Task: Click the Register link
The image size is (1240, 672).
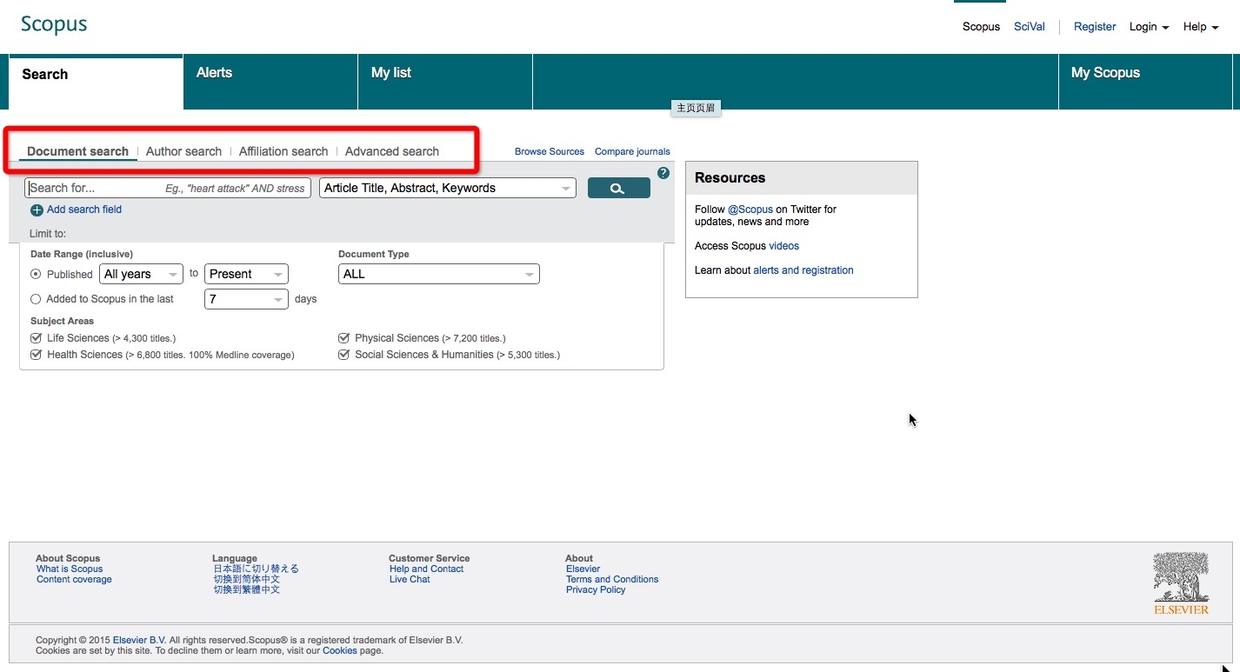Action: 1095,27
